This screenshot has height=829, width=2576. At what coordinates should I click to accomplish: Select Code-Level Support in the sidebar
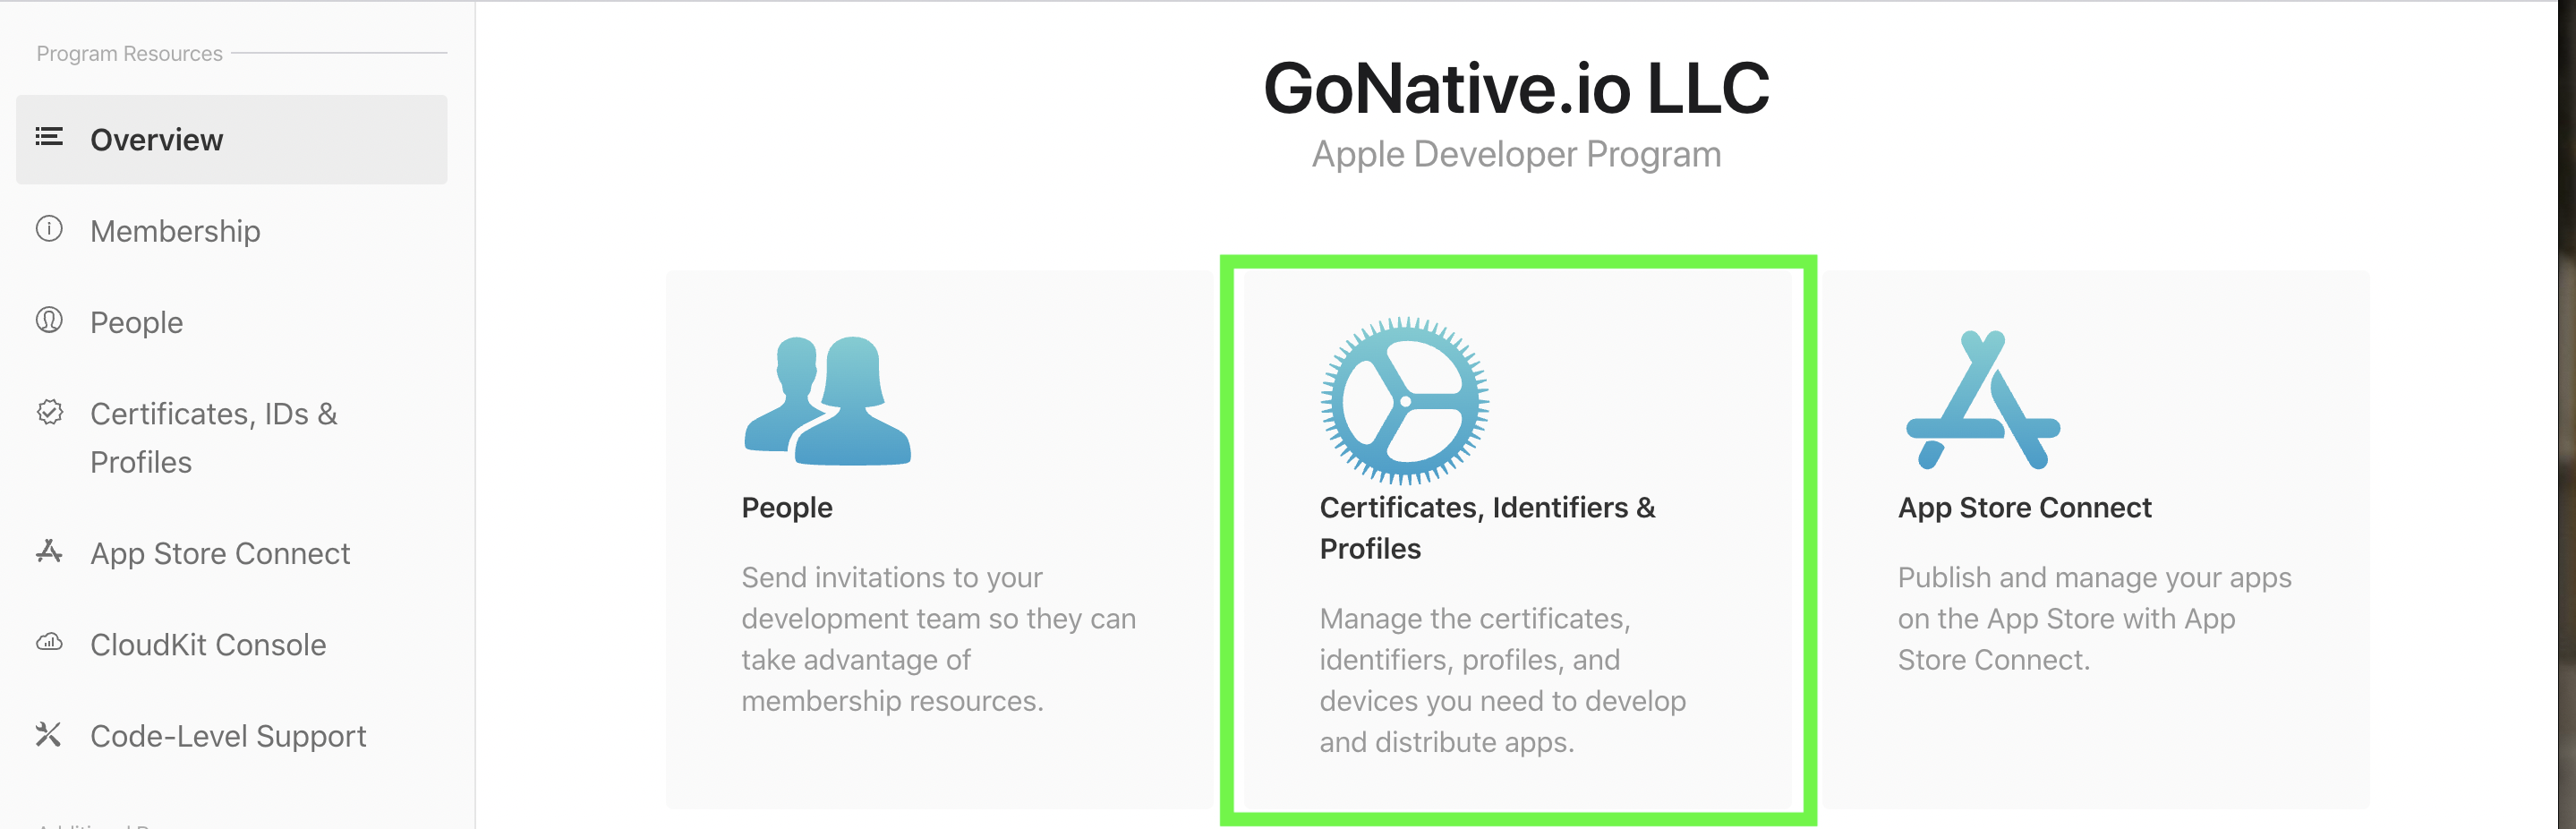click(x=228, y=736)
